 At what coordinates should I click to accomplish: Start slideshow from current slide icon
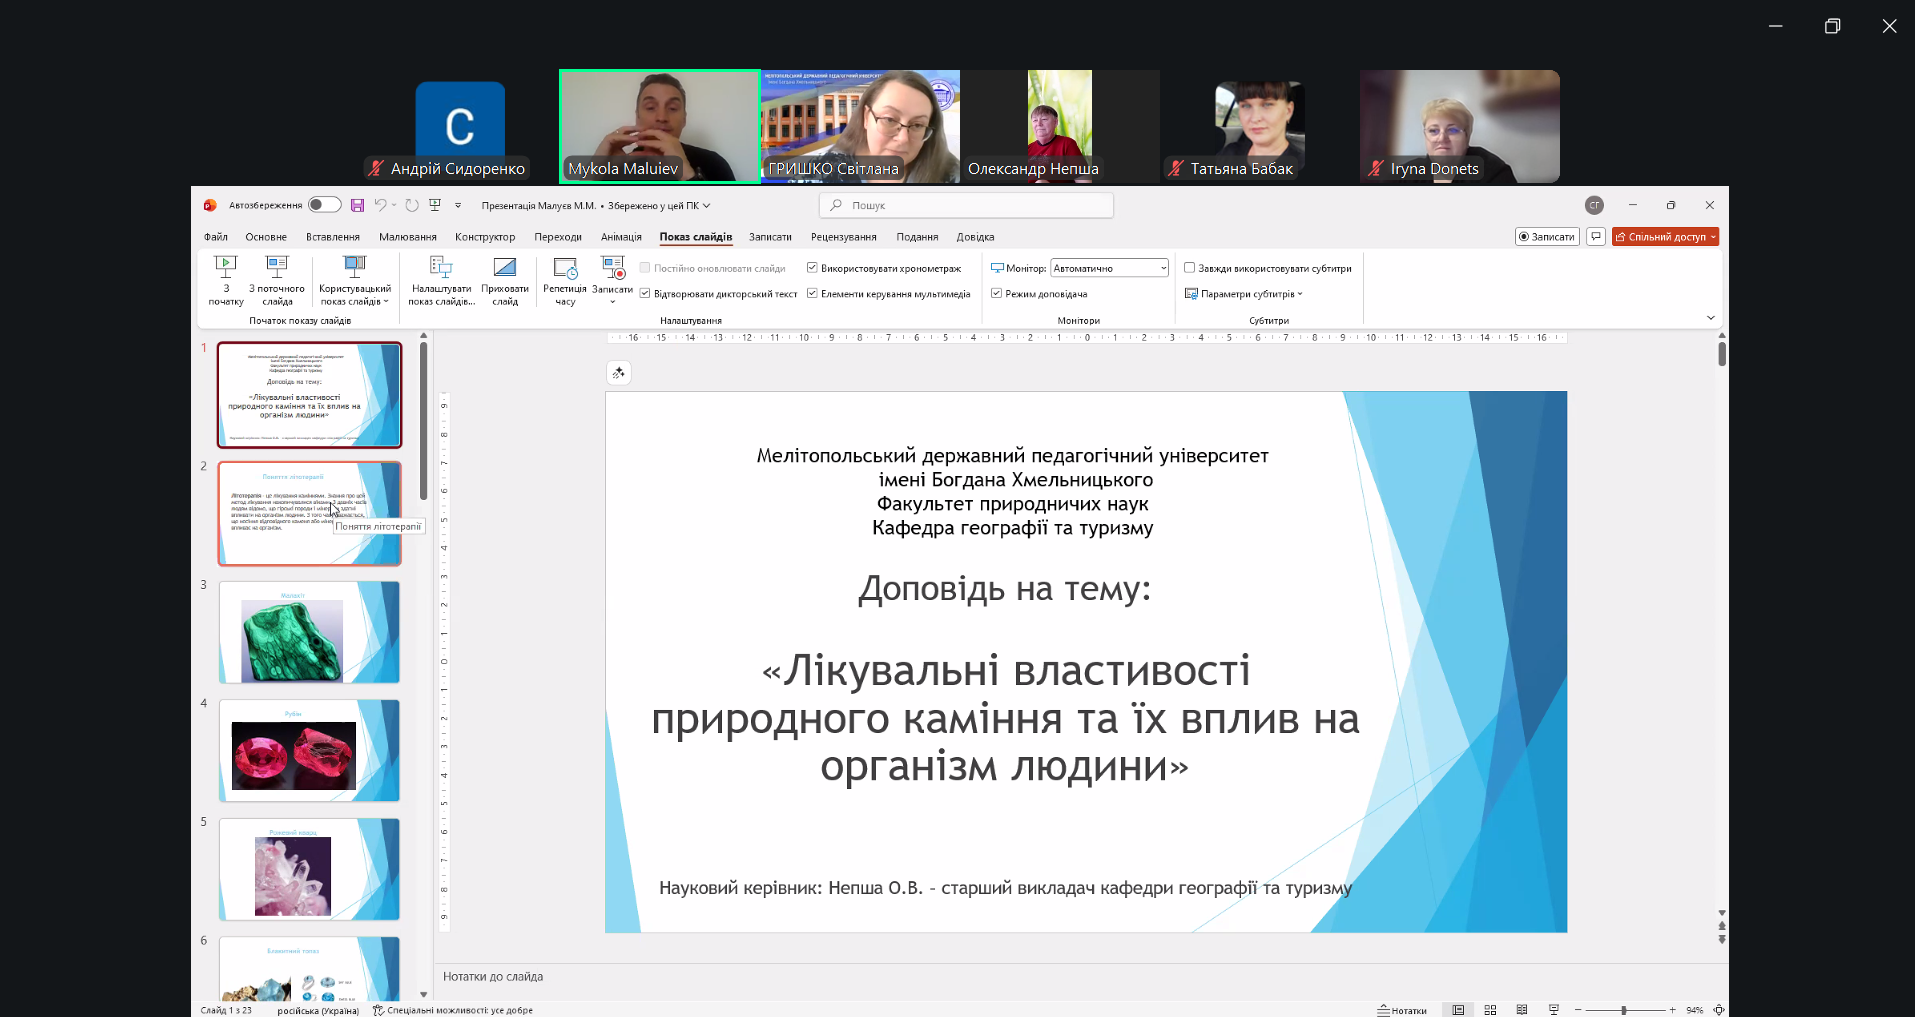click(x=277, y=267)
